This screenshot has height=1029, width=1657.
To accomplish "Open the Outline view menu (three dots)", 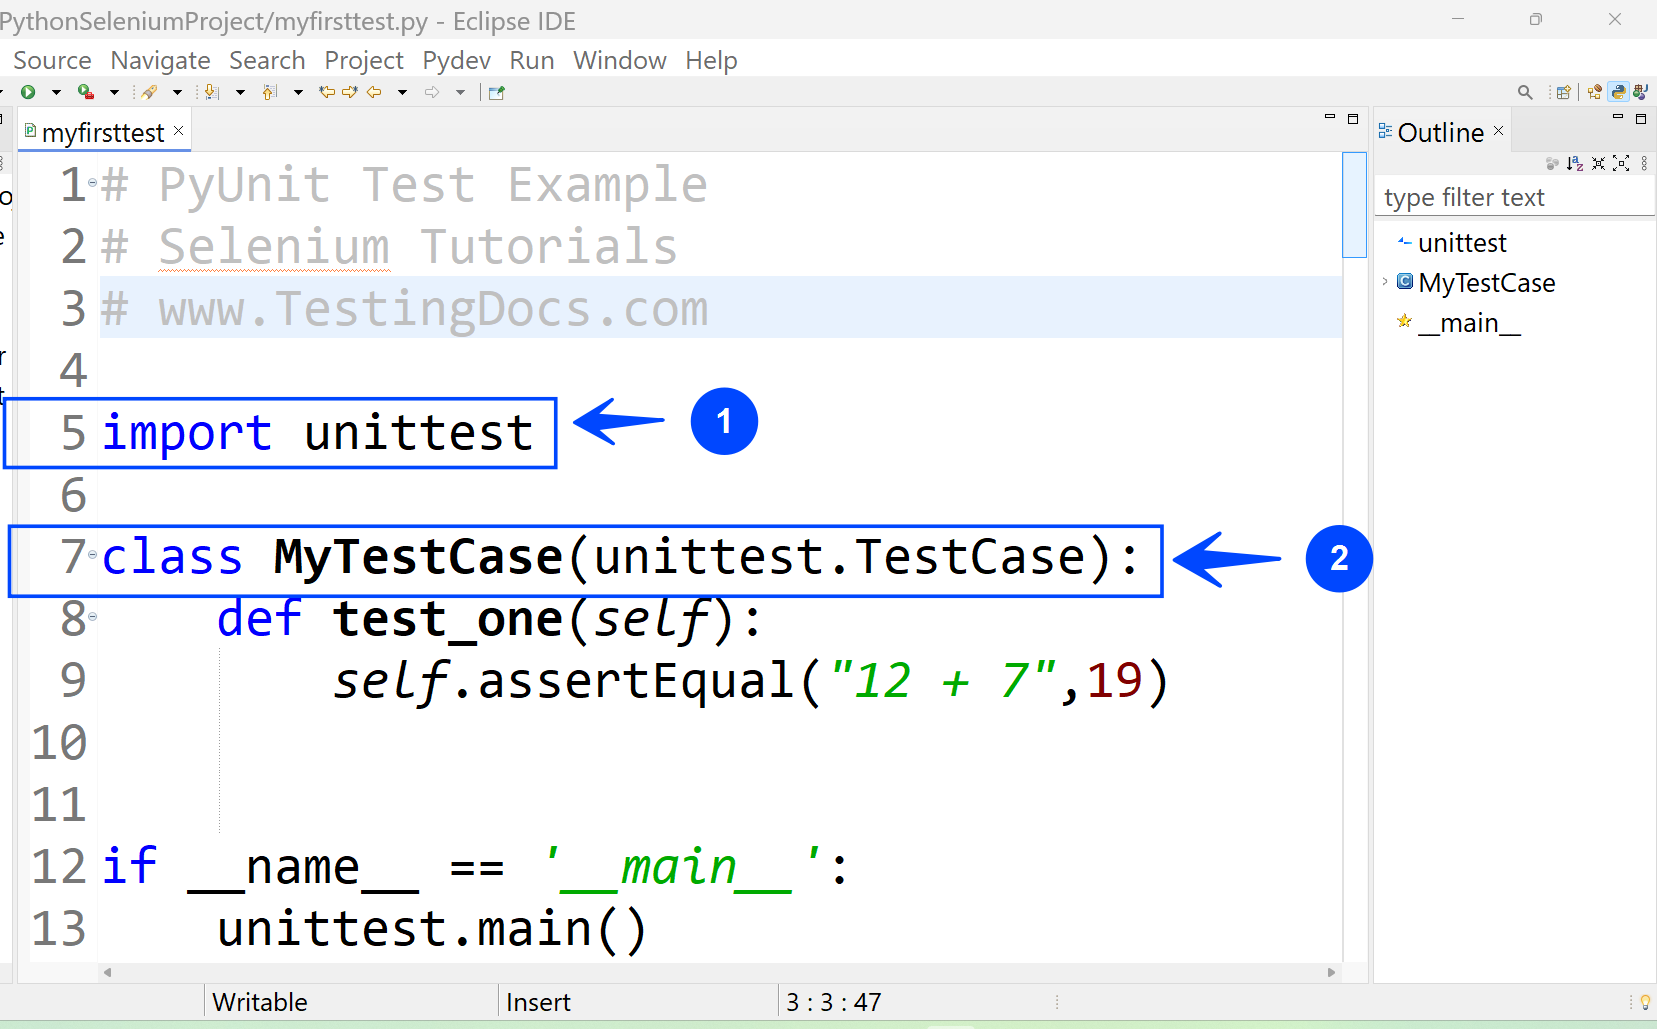I will (x=1644, y=163).
